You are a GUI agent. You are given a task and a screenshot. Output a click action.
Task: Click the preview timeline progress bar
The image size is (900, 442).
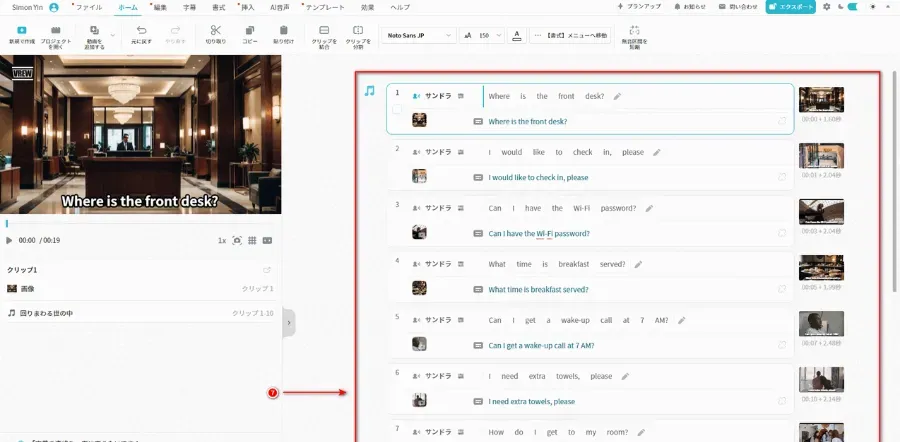pyautogui.click(x=141, y=223)
